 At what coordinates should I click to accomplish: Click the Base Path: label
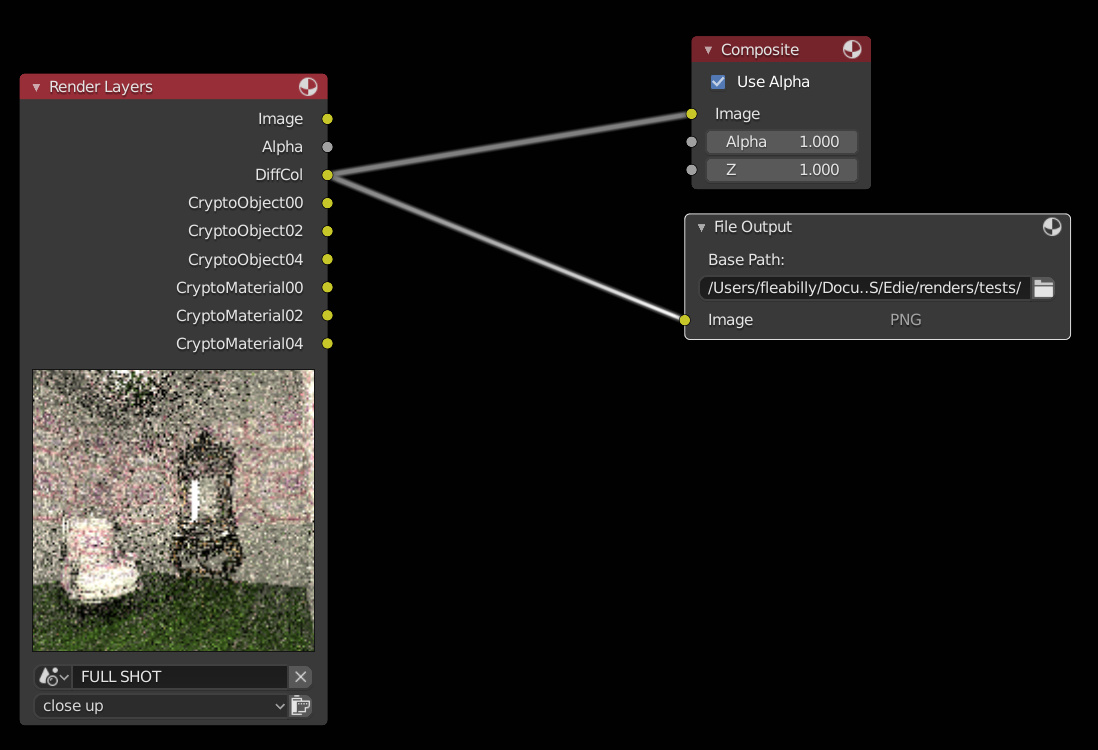pos(746,260)
